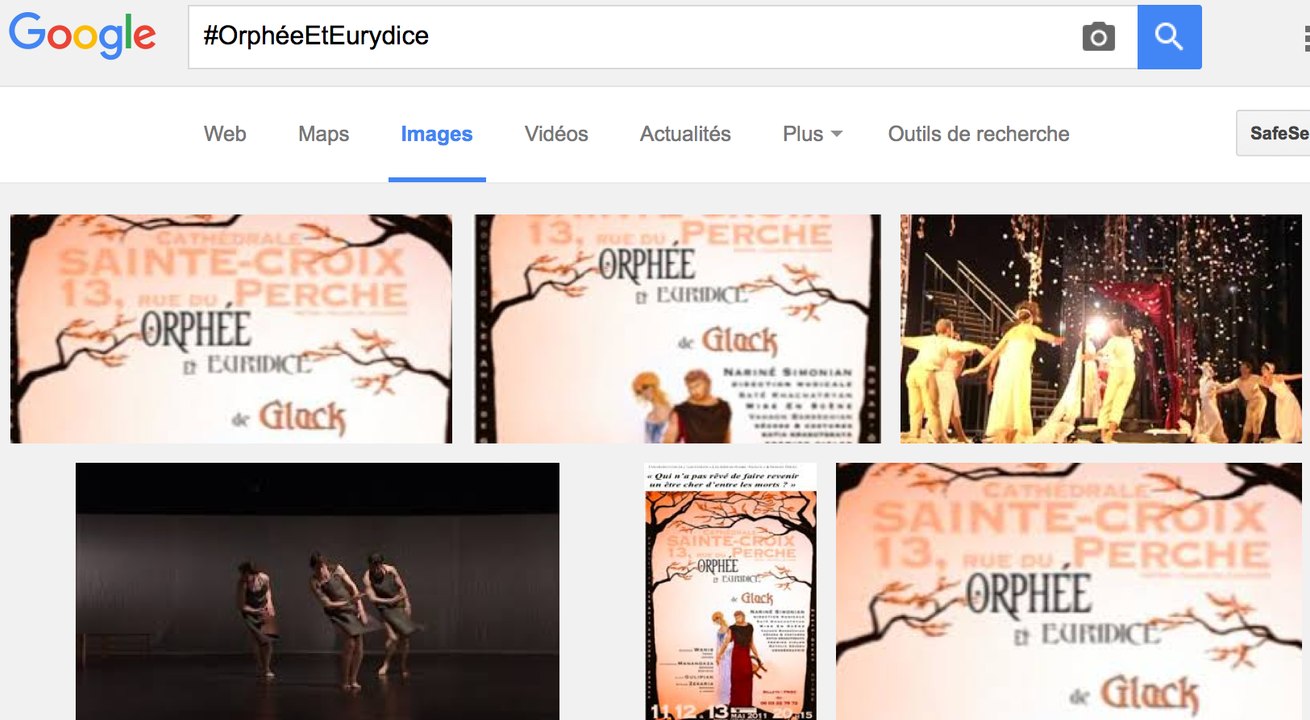The image size is (1310, 720).
Task: Open the SafeSearch settings button
Action: tap(1274, 134)
